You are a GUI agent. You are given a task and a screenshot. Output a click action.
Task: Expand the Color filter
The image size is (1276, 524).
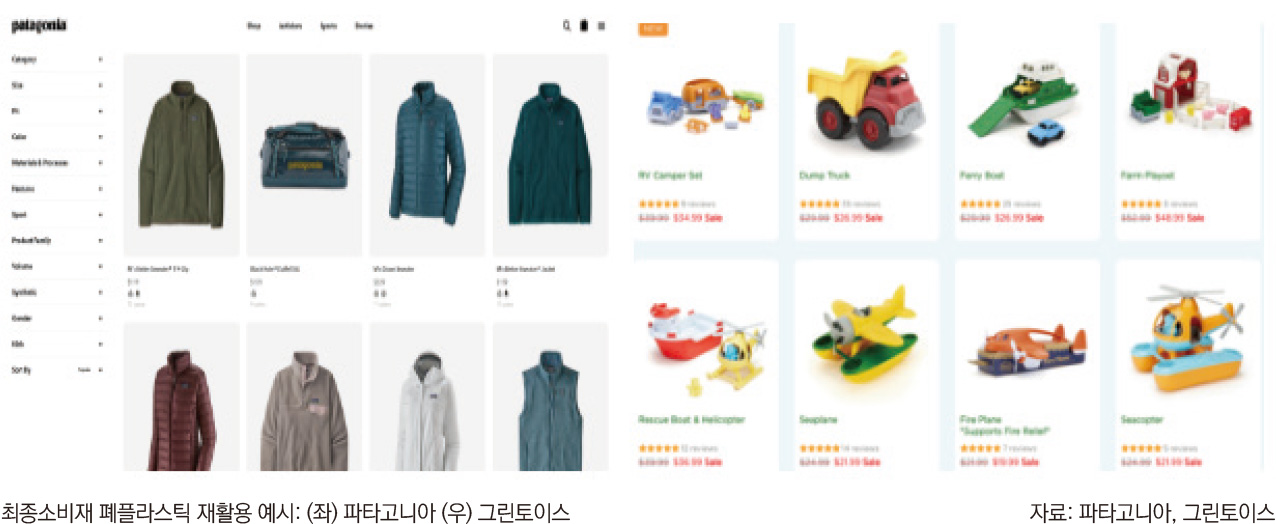57,136
